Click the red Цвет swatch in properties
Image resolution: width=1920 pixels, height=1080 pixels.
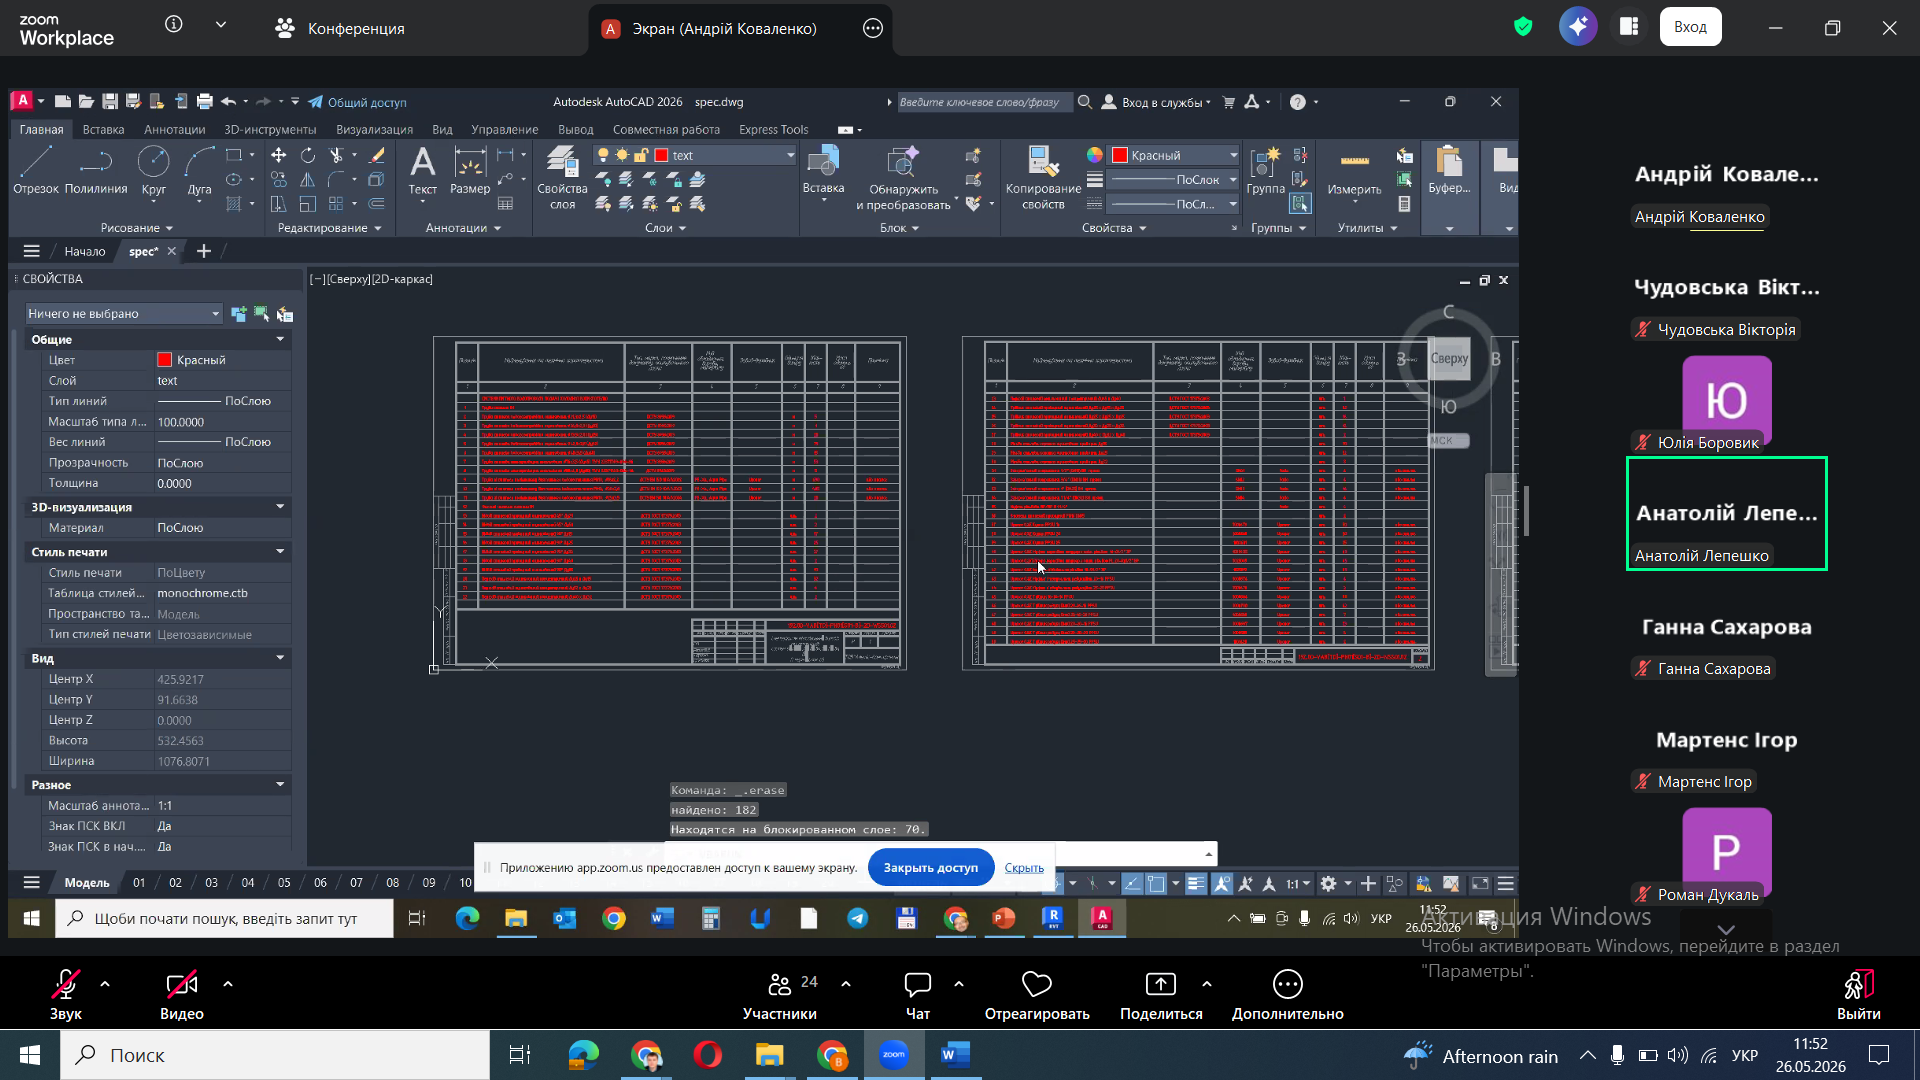(164, 360)
